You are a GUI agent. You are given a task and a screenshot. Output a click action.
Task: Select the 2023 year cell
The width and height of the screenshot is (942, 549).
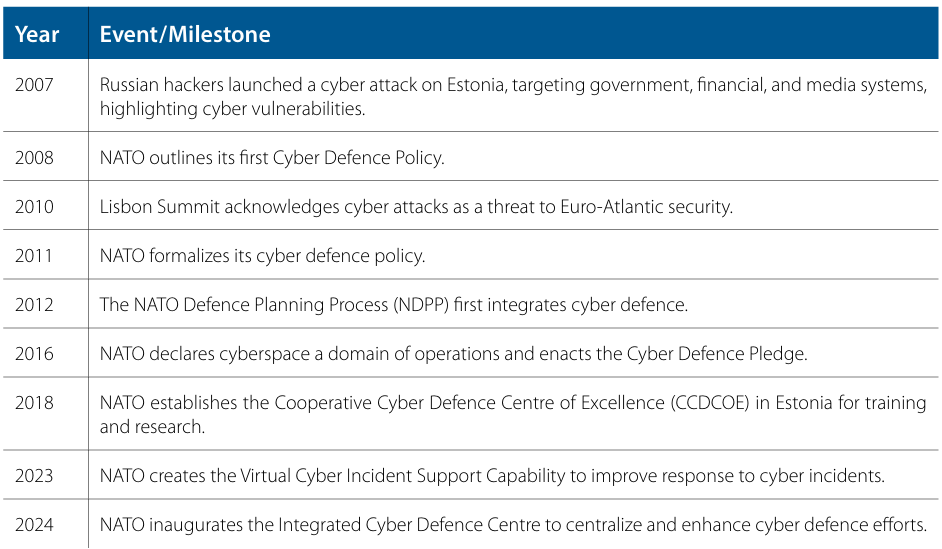pyautogui.click(x=34, y=476)
